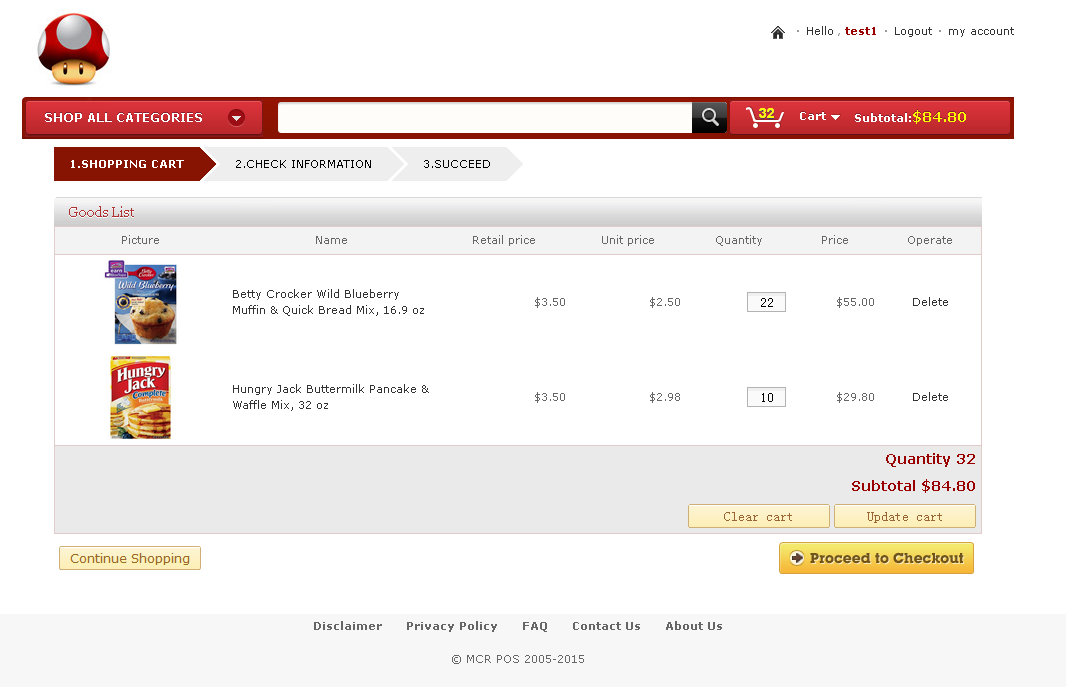
Task: Click Continue Shopping button
Action: tap(130, 558)
